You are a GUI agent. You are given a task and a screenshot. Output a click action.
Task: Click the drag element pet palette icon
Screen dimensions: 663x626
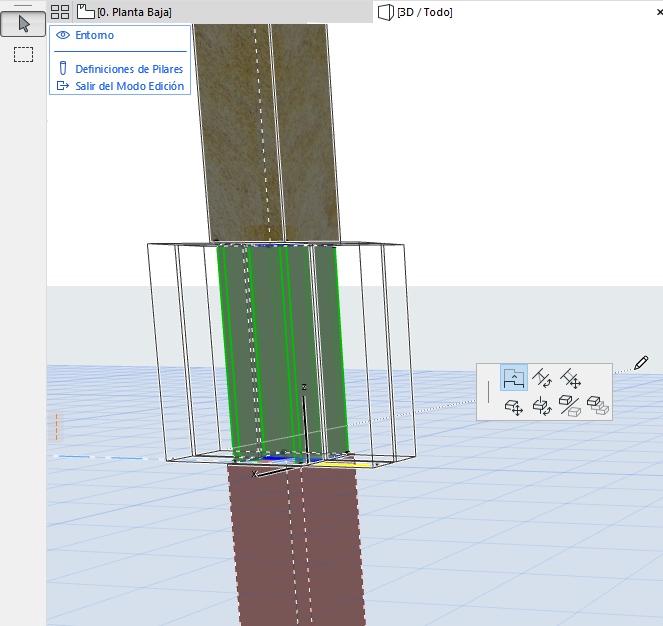(x=514, y=406)
